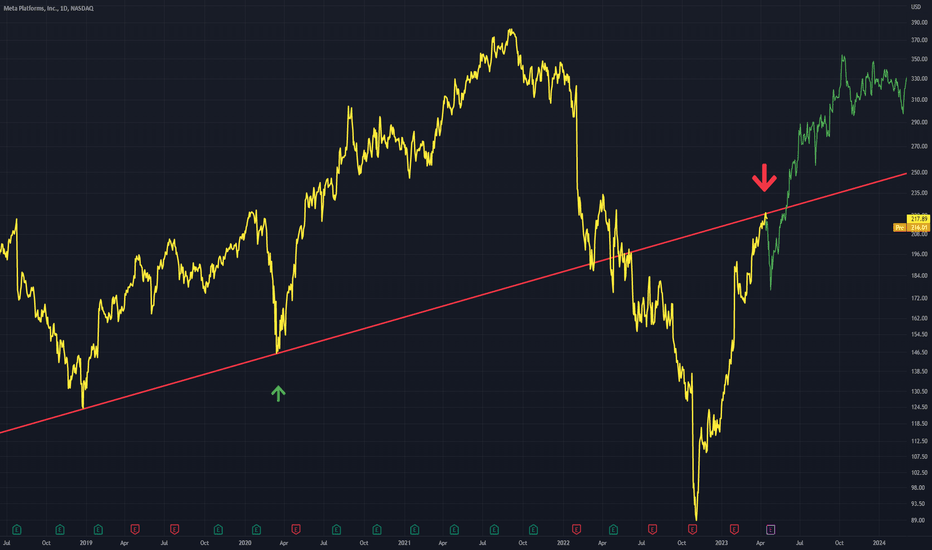This screenshot has width=932, height=550.
Task: Select the 2023 label on time axis
Action: coord(722,543)
